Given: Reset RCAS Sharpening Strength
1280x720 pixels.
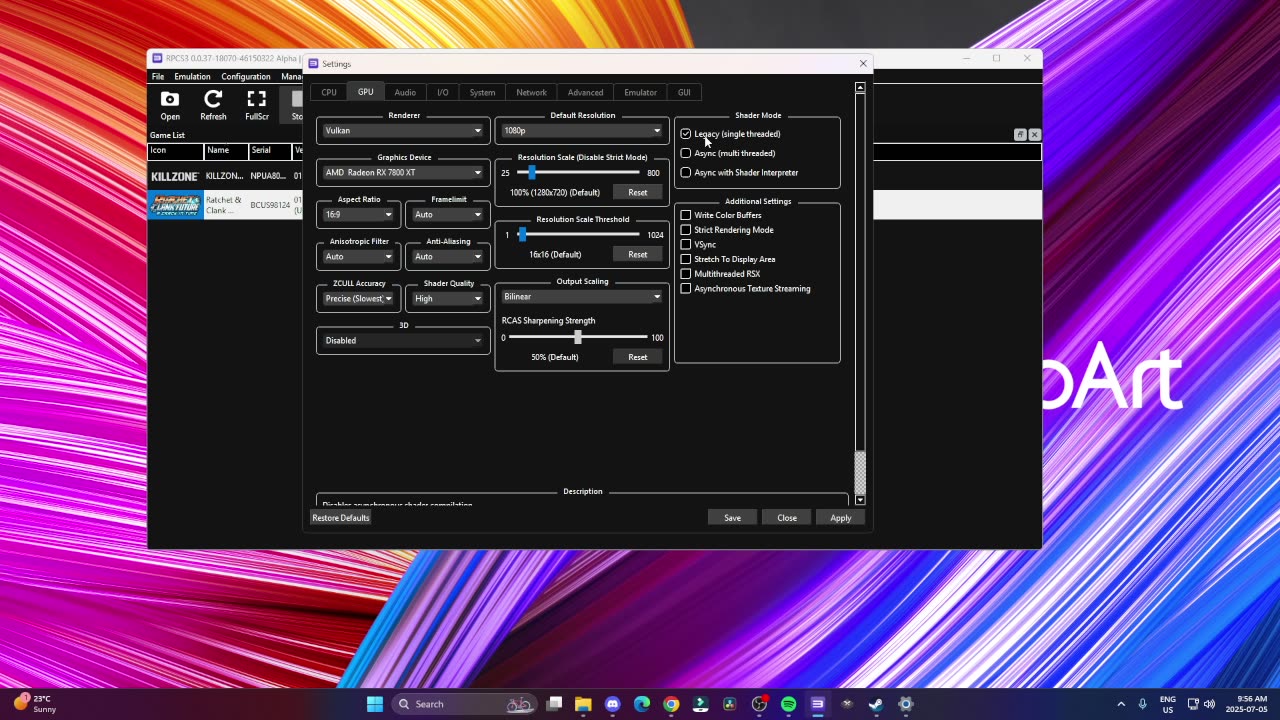Looking at the screenshot, I should pos(637,357).
